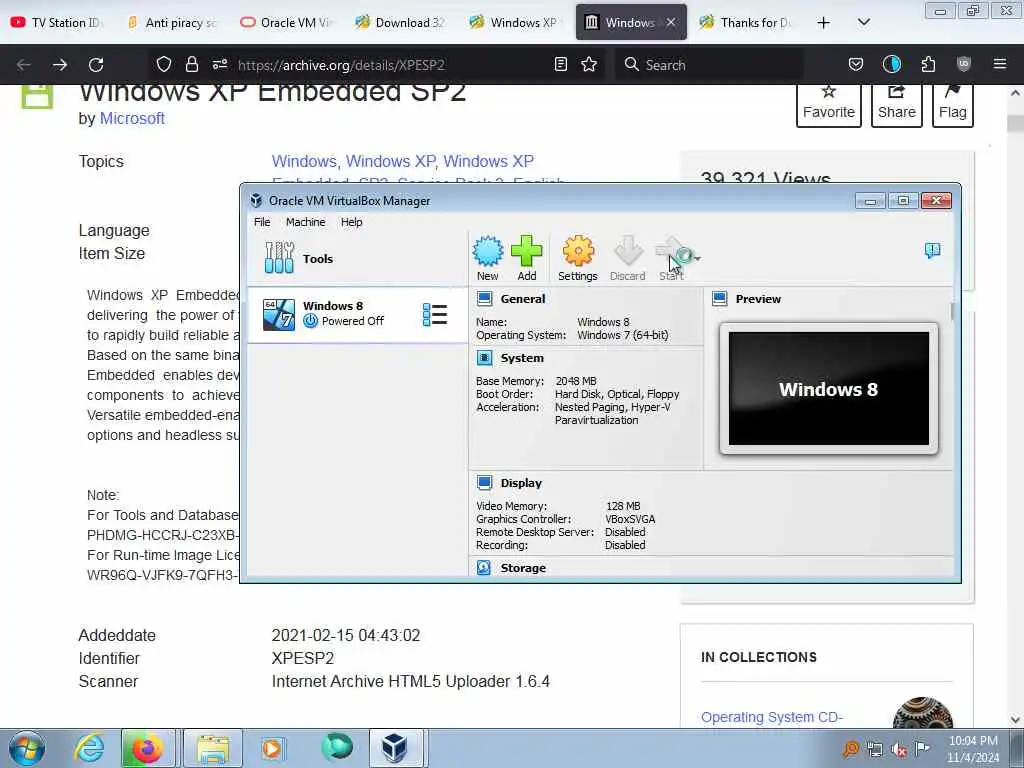This screenshot has width=1024, height=768.
Task: Switch to the Oracle VM browser tab
Action: click(x=287, y=23)
